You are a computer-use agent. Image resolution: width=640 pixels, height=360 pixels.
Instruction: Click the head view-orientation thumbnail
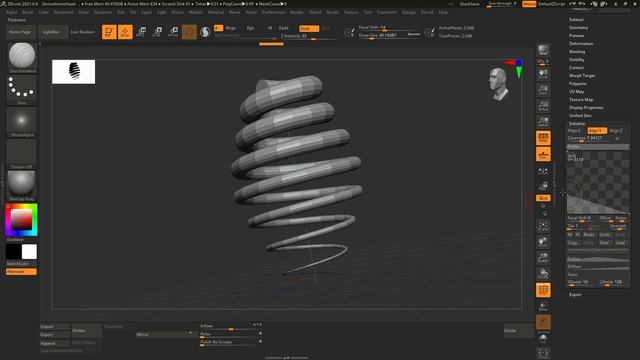click(x=499, y=84)
